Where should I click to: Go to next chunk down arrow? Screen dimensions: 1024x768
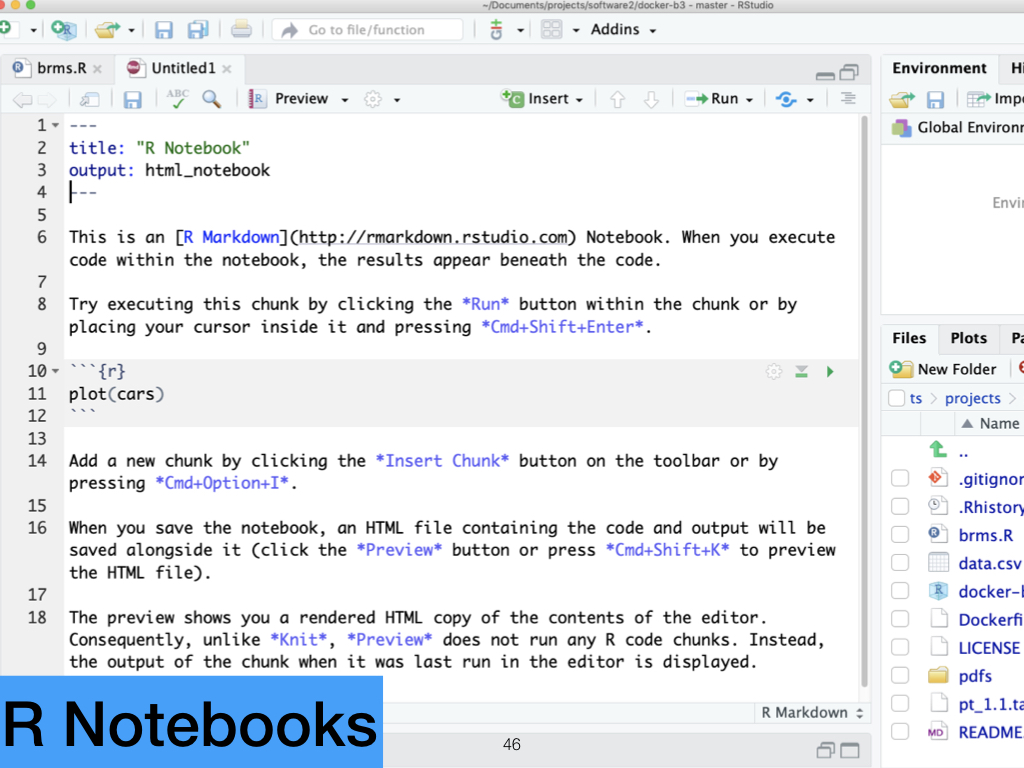(651, 99)
